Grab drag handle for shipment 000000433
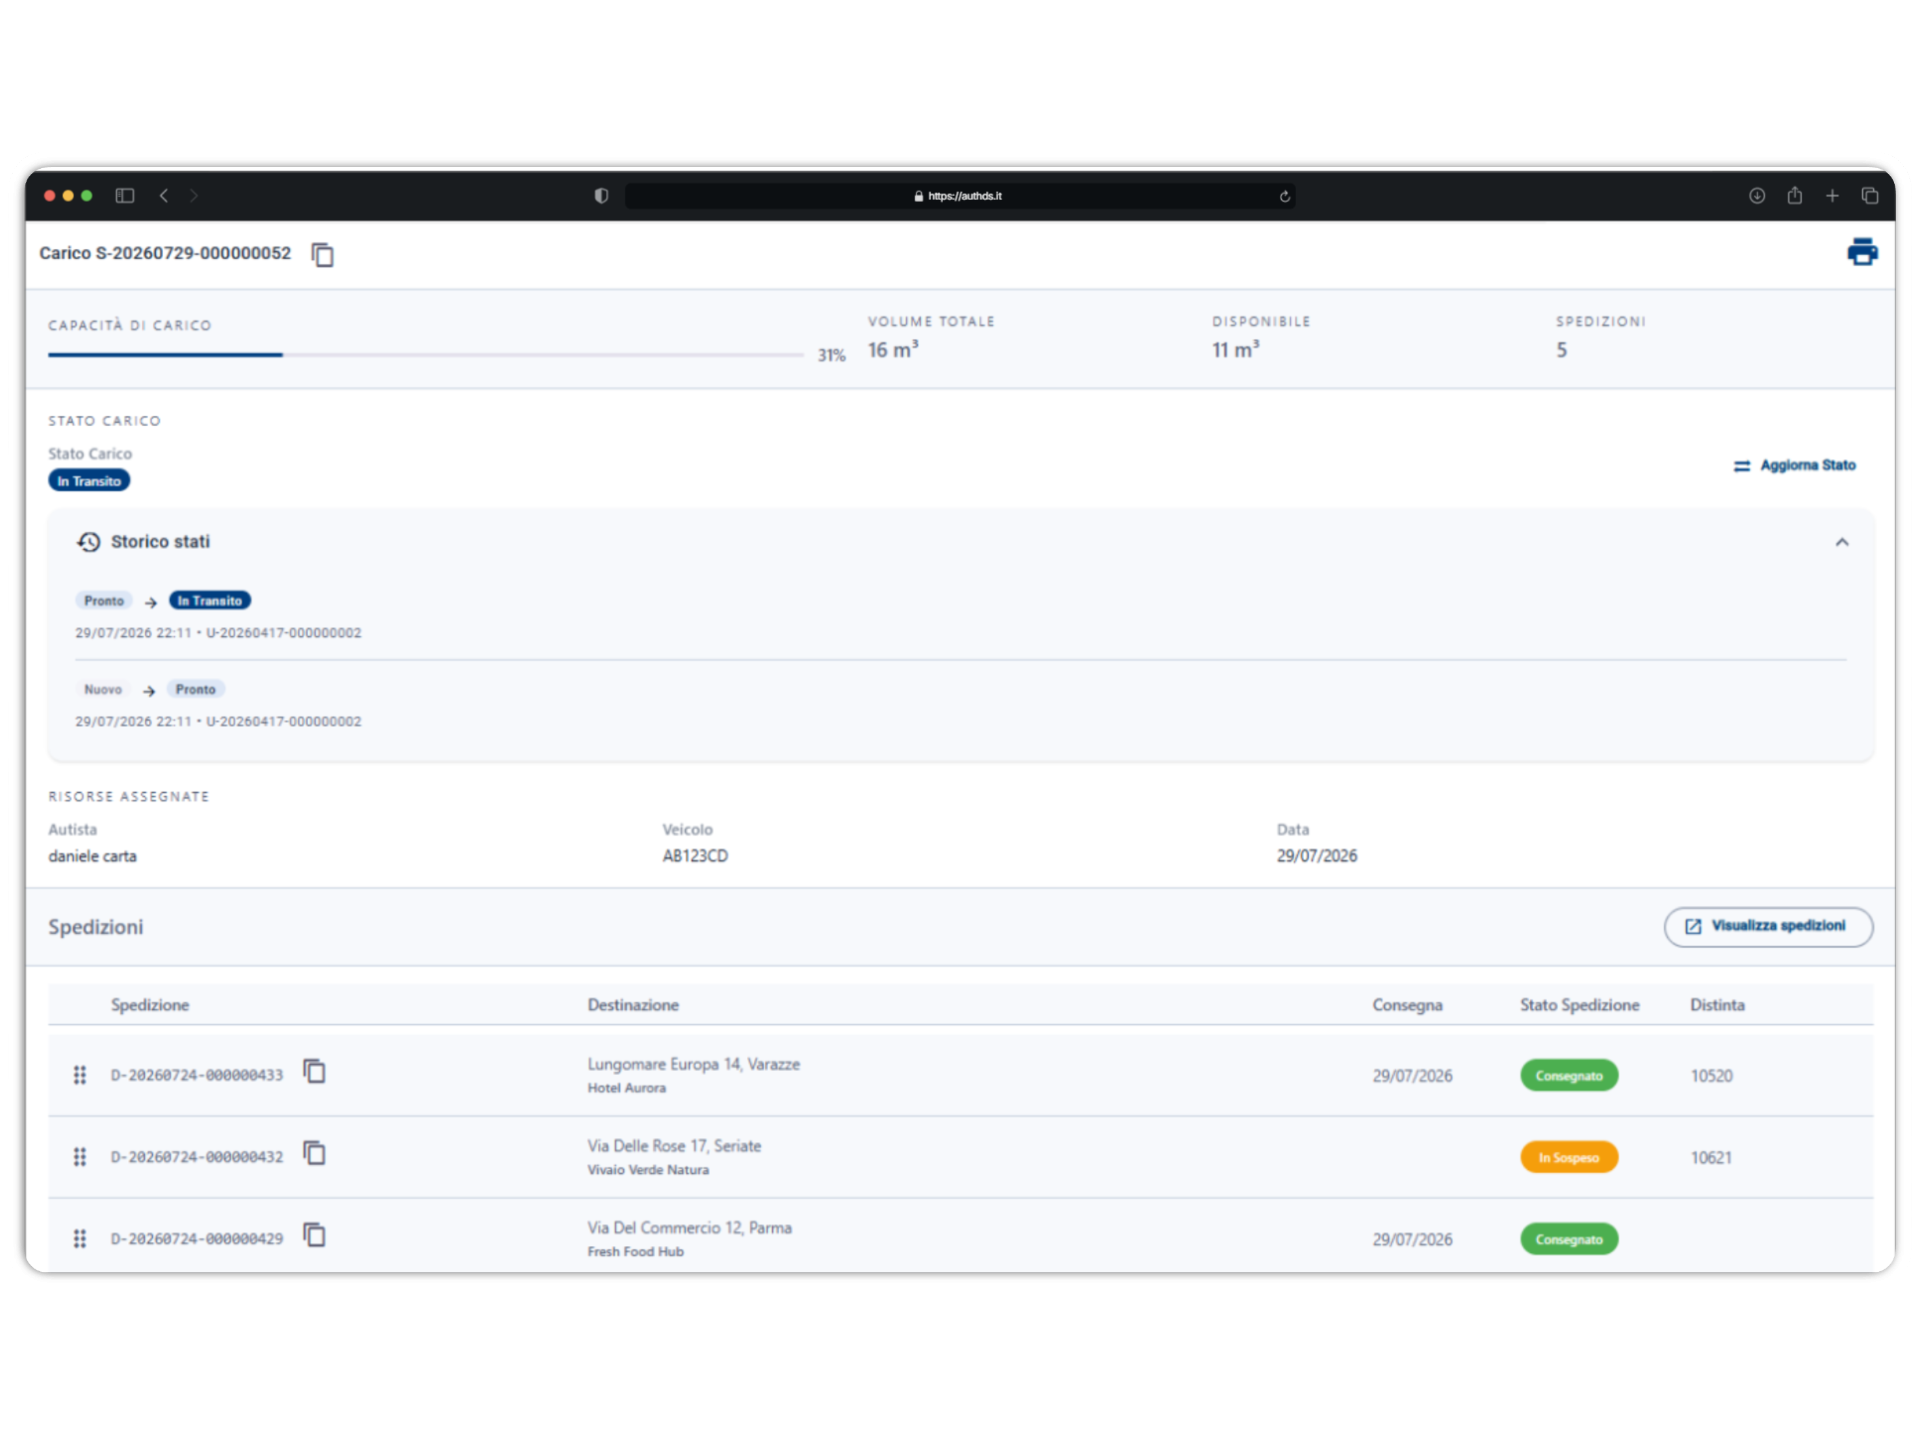Image resolution: width=1920 pixels, height=1440 pixels. coord(80,1075)
